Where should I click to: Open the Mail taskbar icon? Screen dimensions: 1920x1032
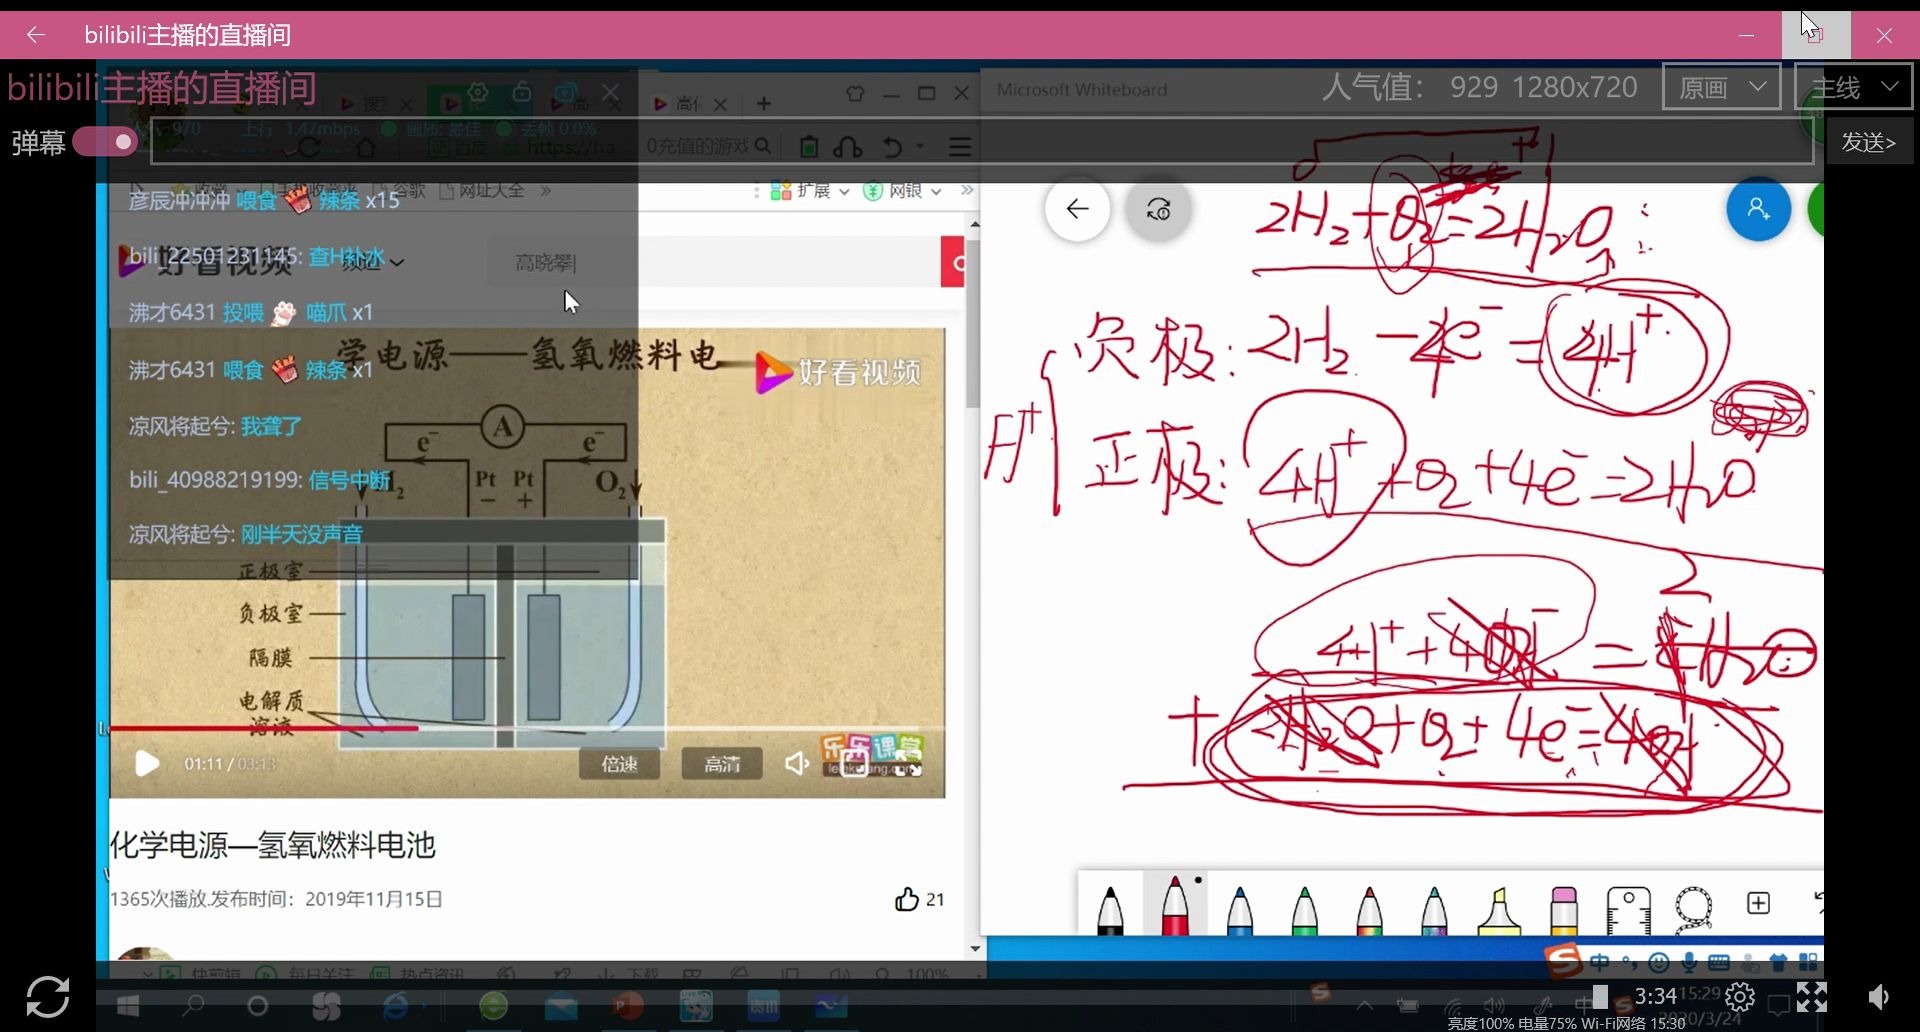pyautogui.click(x=561, y=1006)
